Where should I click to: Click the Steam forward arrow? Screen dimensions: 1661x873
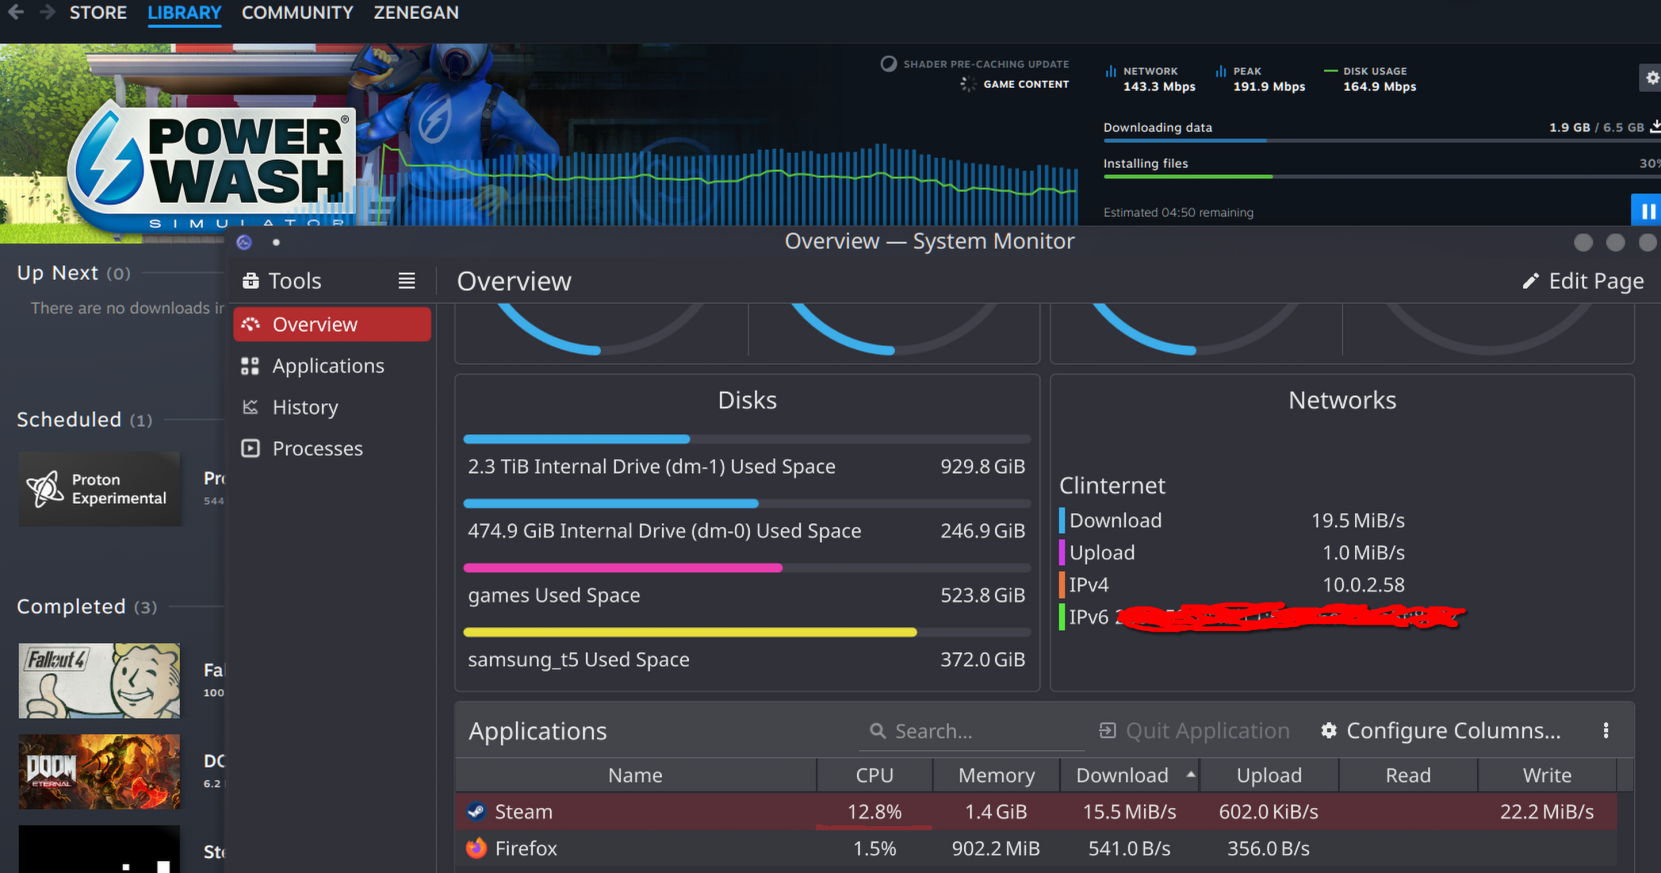[x=47, y=13]
